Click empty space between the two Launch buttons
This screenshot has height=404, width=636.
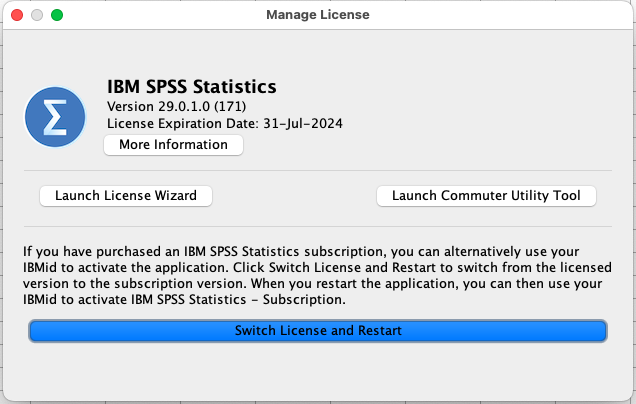click(295, 196)
